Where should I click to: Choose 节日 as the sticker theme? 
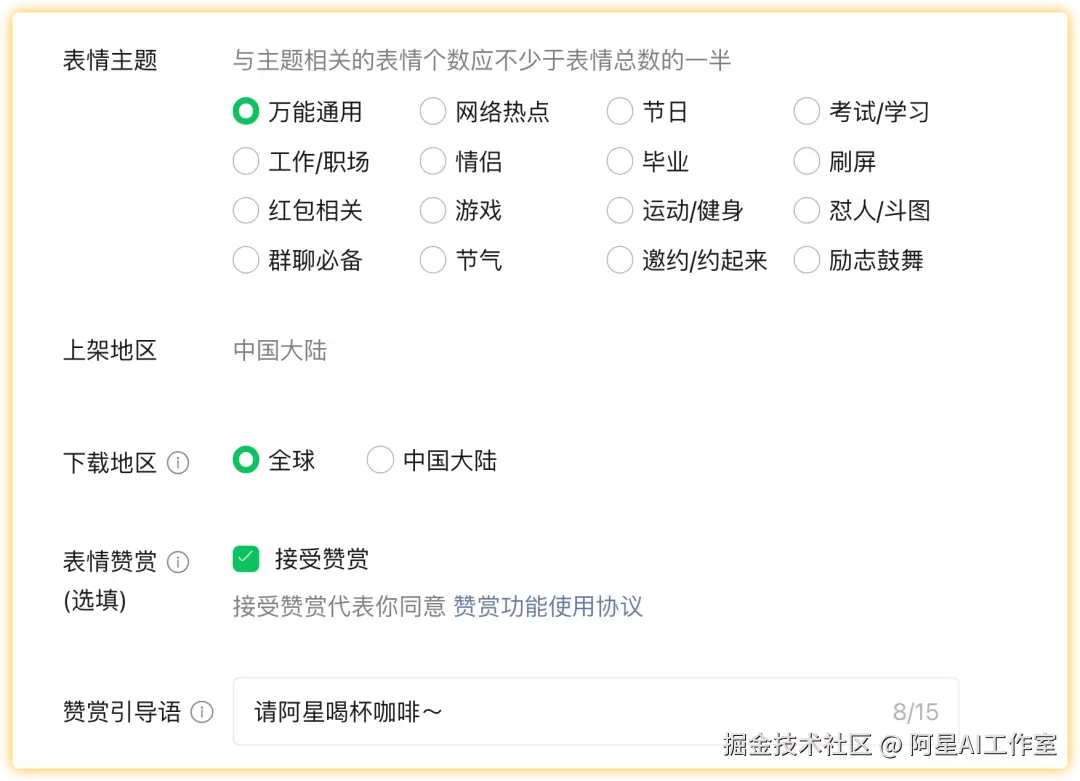coord(619,111)
